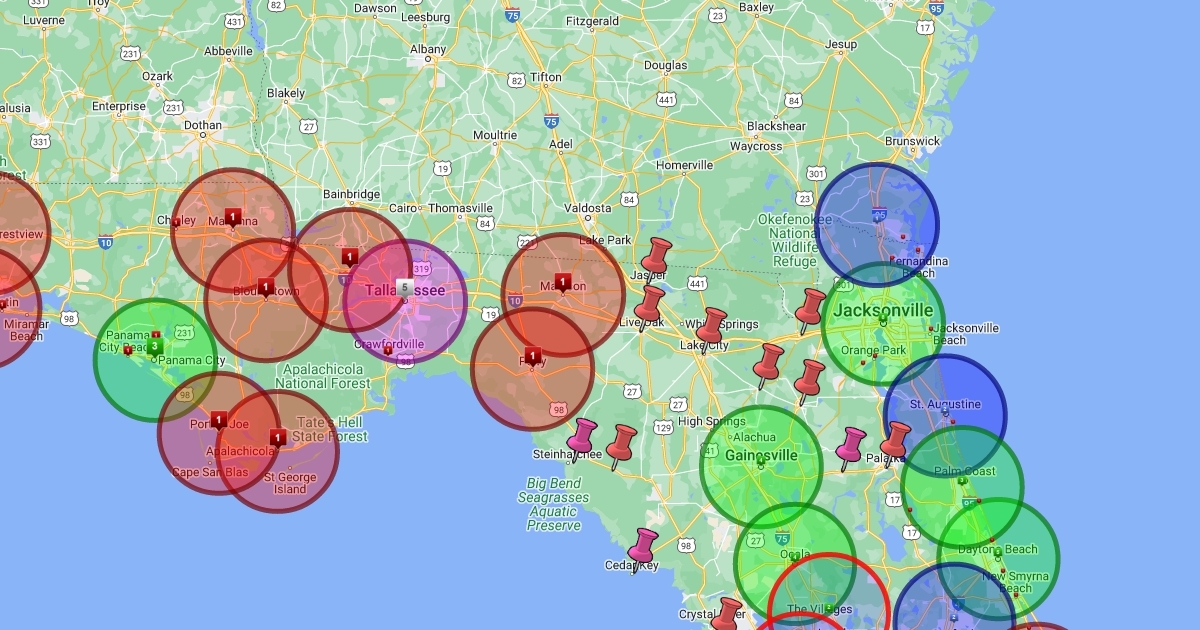Click the pink pushpin at Cedar Key
The width and height of the screenshot is (1200, 630).
pyautogui.click(x=642, y=546)
